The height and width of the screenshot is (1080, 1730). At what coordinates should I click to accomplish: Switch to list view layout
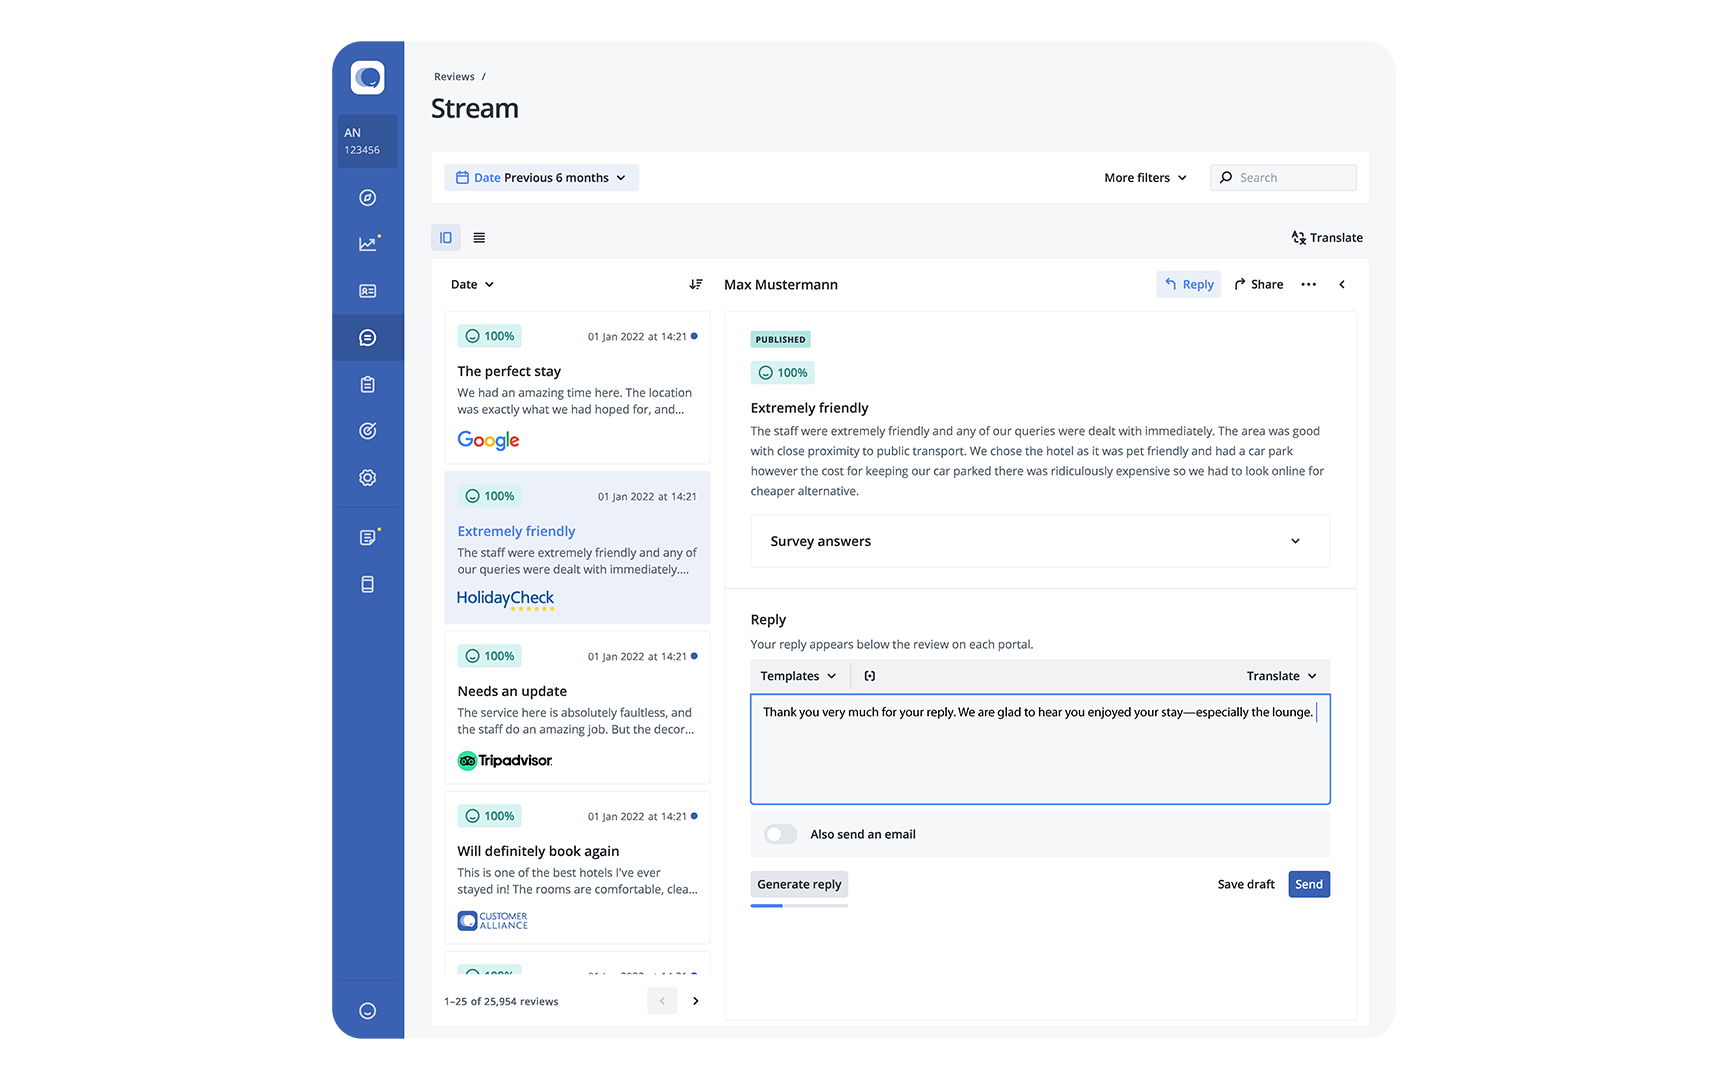point(479,238)
